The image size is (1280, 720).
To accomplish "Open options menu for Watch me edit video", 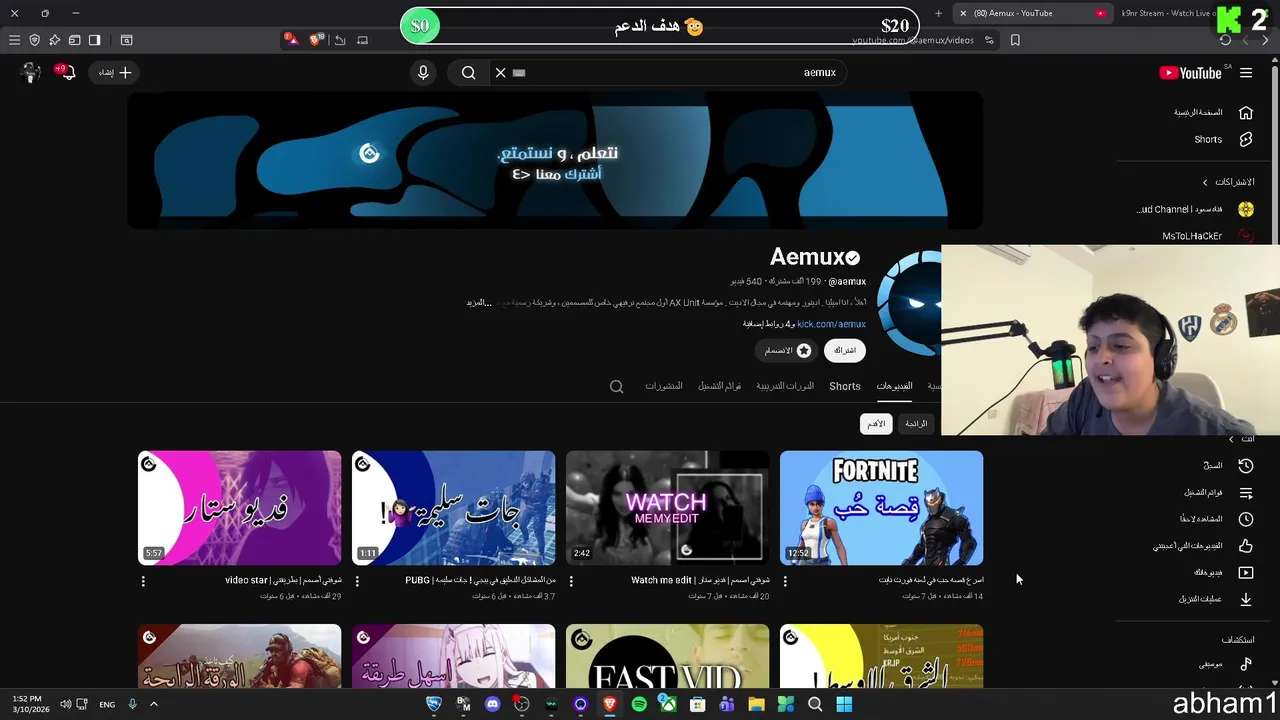I will (x=571, y=581).
